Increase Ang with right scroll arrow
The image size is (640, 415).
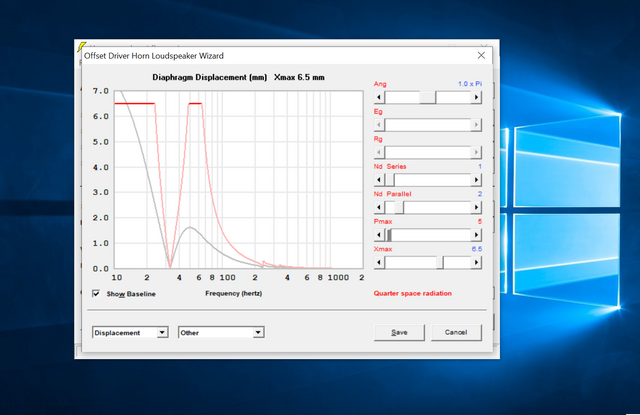(x=476, y=98)
